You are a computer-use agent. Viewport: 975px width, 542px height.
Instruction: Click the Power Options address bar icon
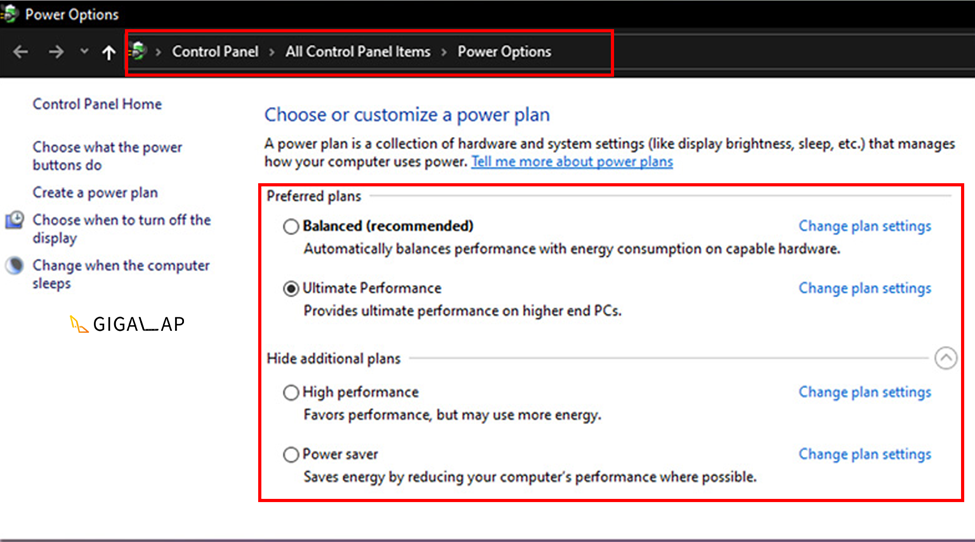139,51
